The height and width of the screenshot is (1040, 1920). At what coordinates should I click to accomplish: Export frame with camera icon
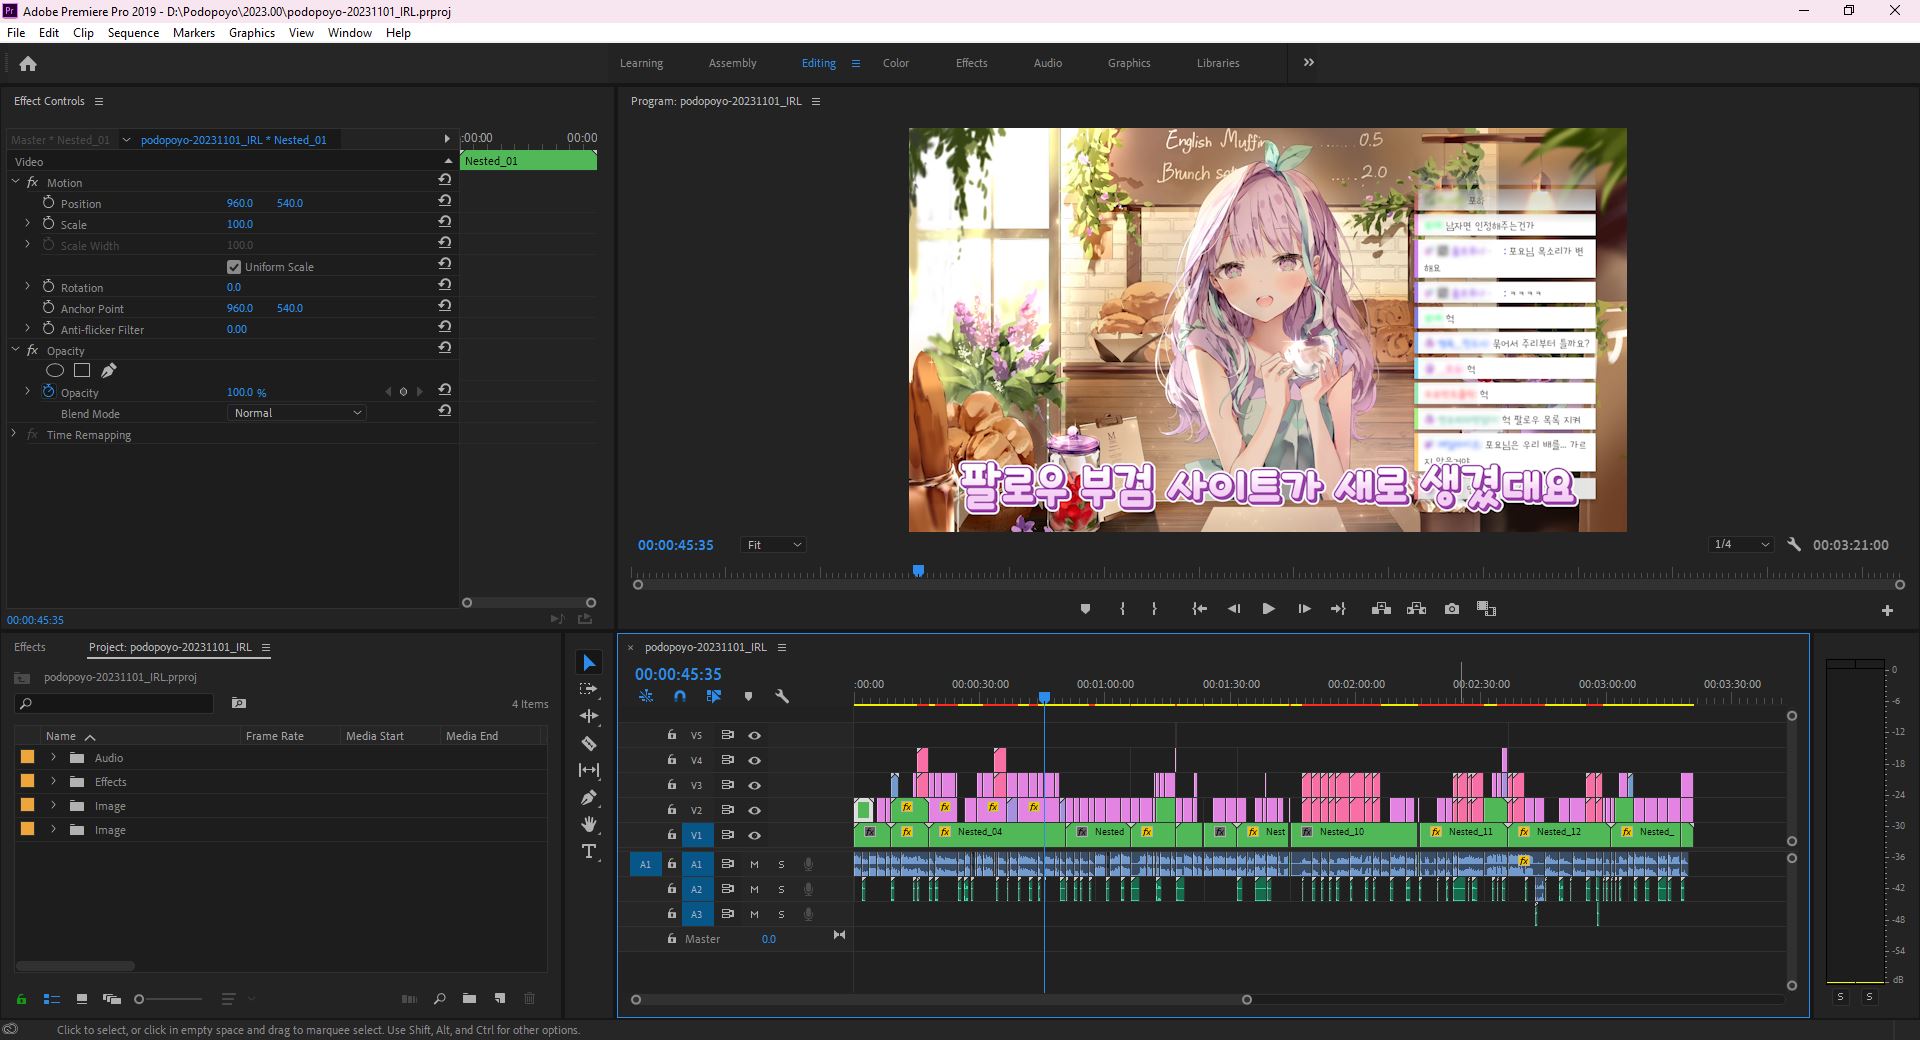pyautogui.click(x=1452, y=608)
